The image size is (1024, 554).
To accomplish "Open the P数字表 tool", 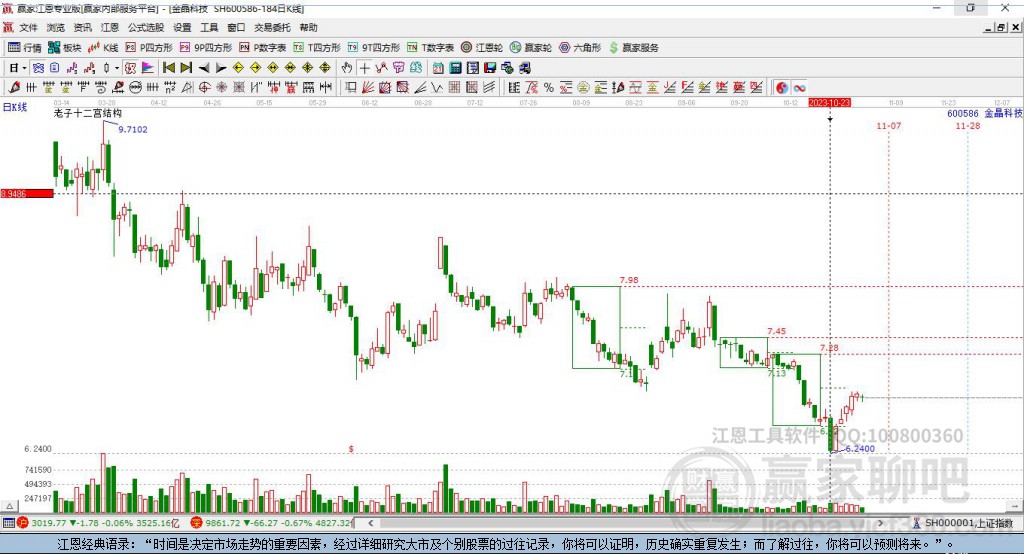I will tap(263, 48).
